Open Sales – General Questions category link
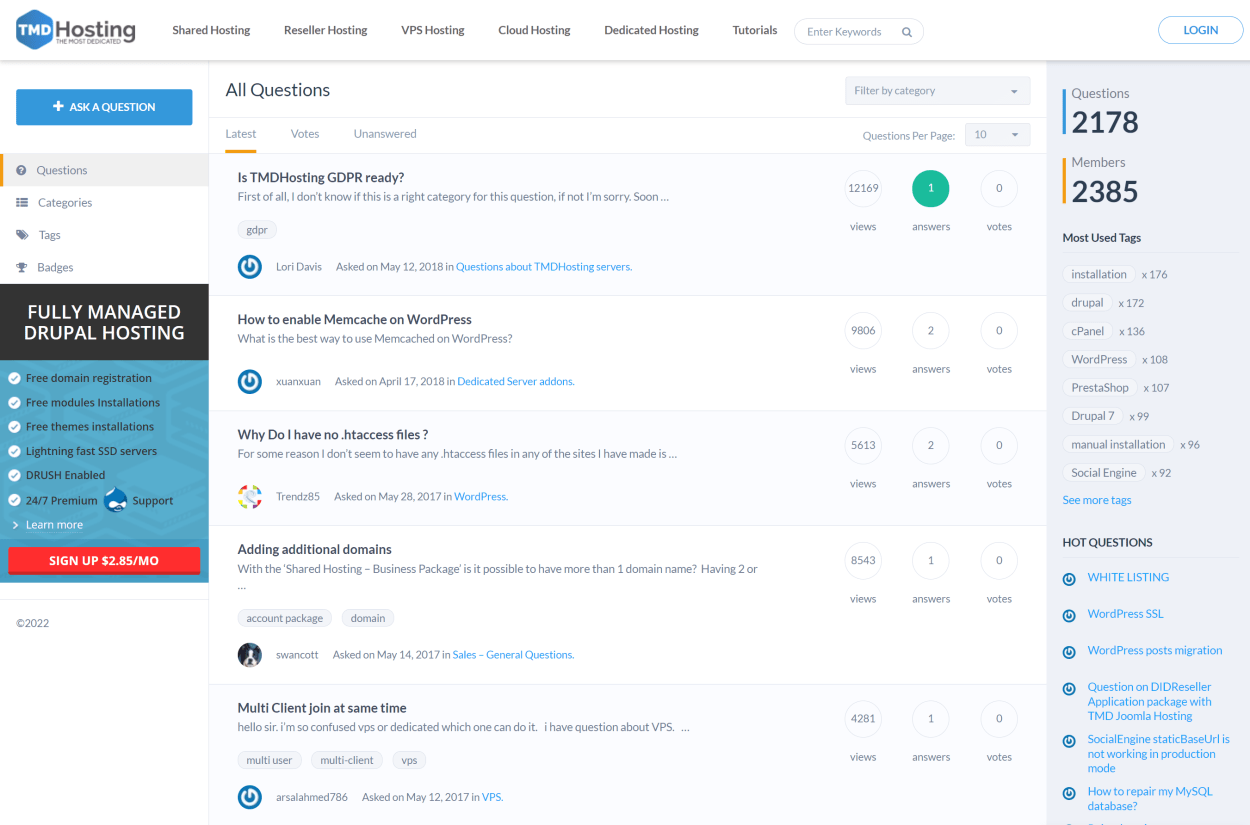Viewport: 1250px width, 825px height. tap(513, 655)
